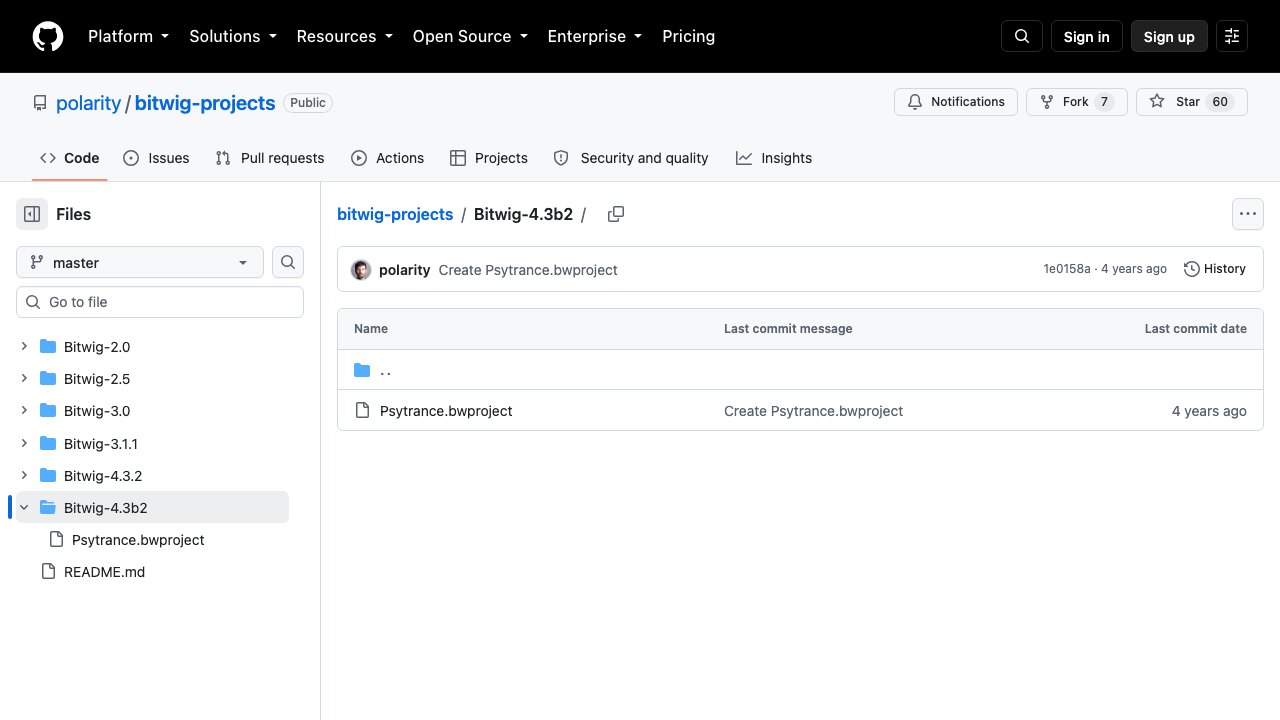Open the search magnifier in header

(x=1022, y=36)
